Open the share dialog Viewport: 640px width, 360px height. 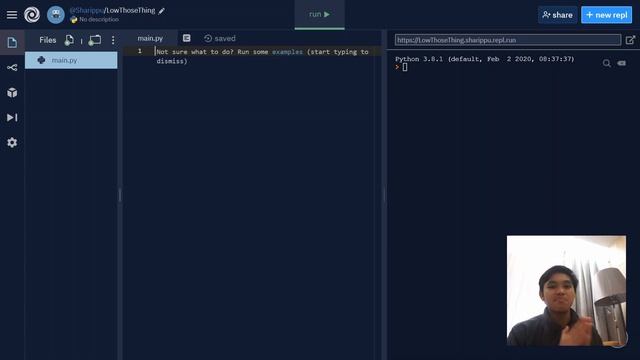pos(558,15)
